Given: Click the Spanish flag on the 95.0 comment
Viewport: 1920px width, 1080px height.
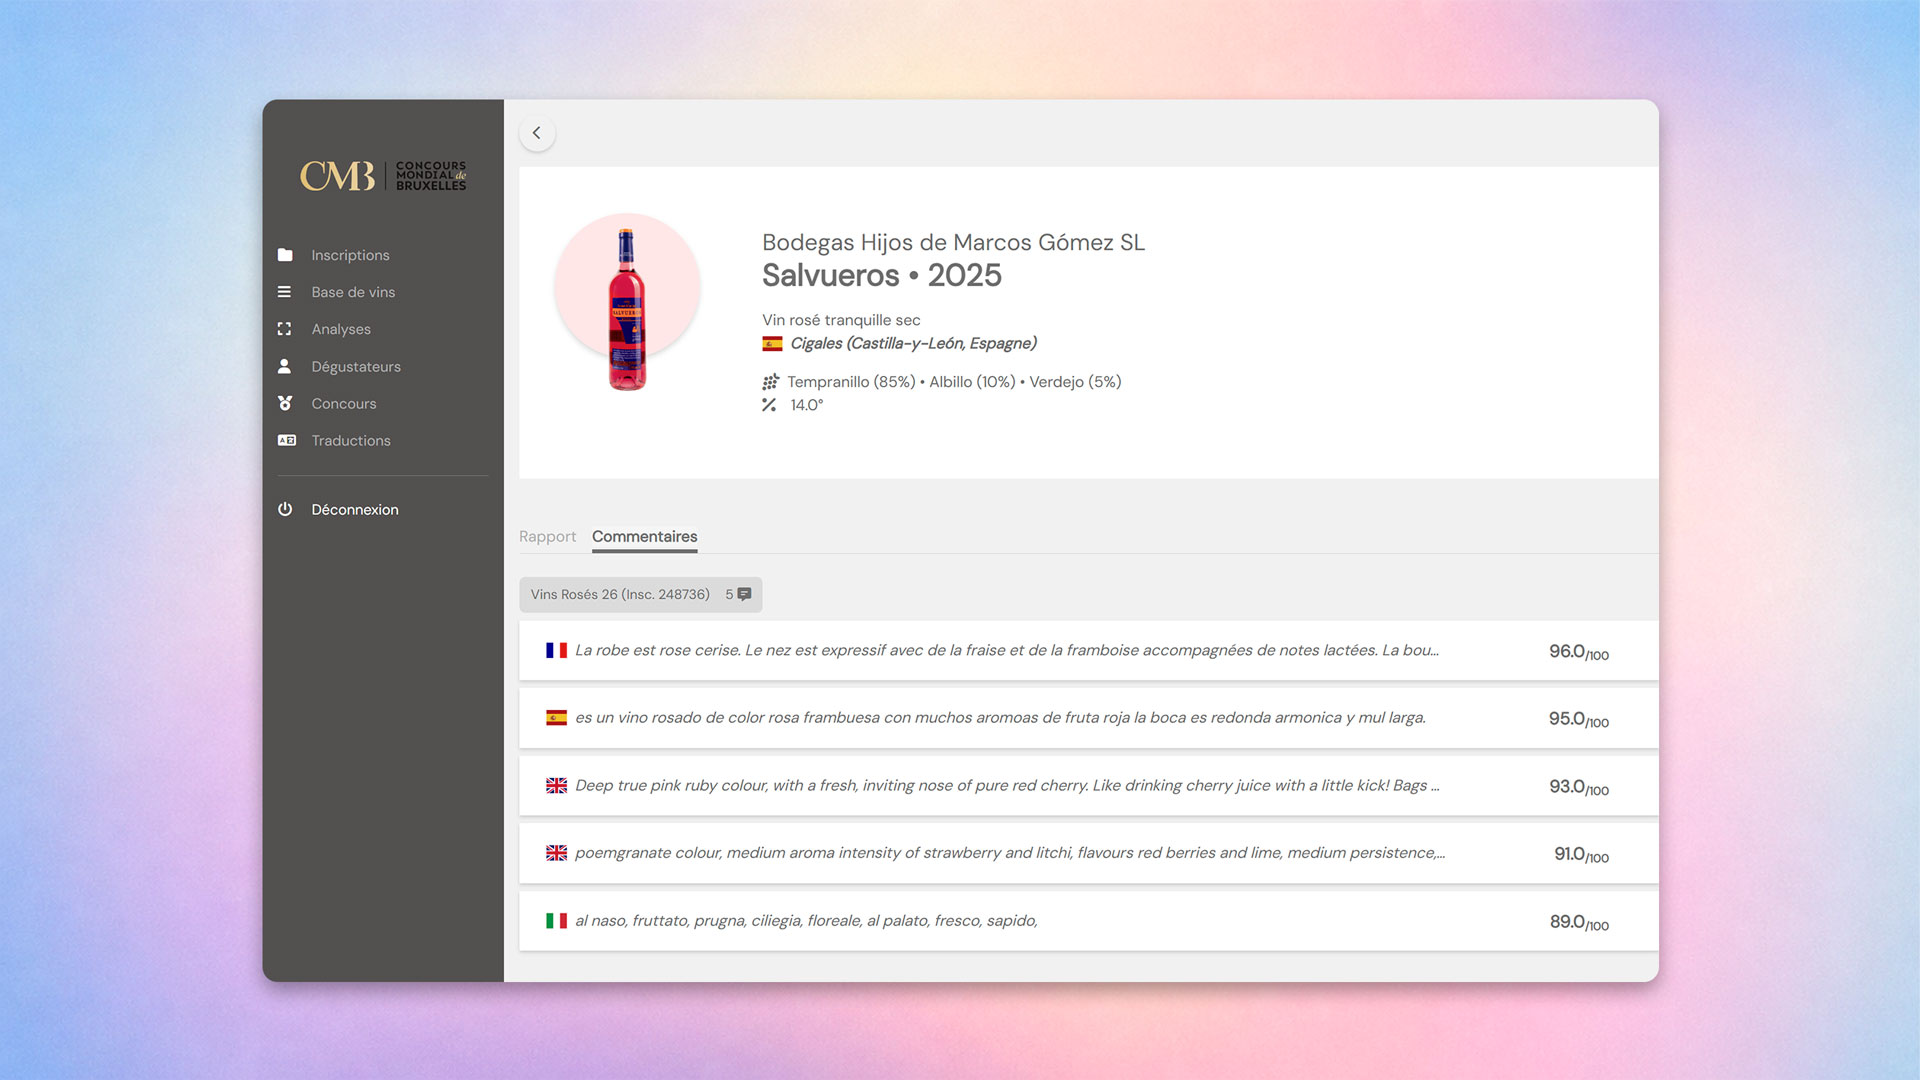Looking at the screenshot, I should [x=556, y=718].
